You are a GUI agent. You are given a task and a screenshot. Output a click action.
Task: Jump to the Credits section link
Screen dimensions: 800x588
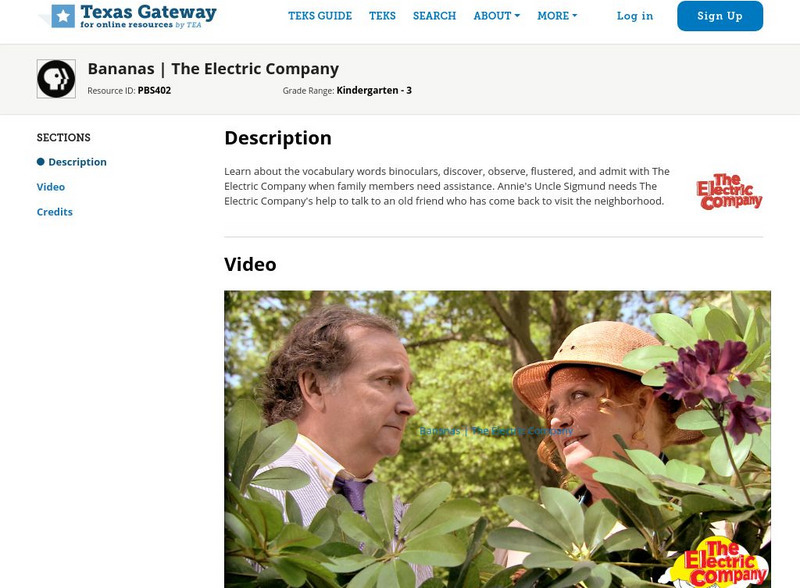coord(55,212)
